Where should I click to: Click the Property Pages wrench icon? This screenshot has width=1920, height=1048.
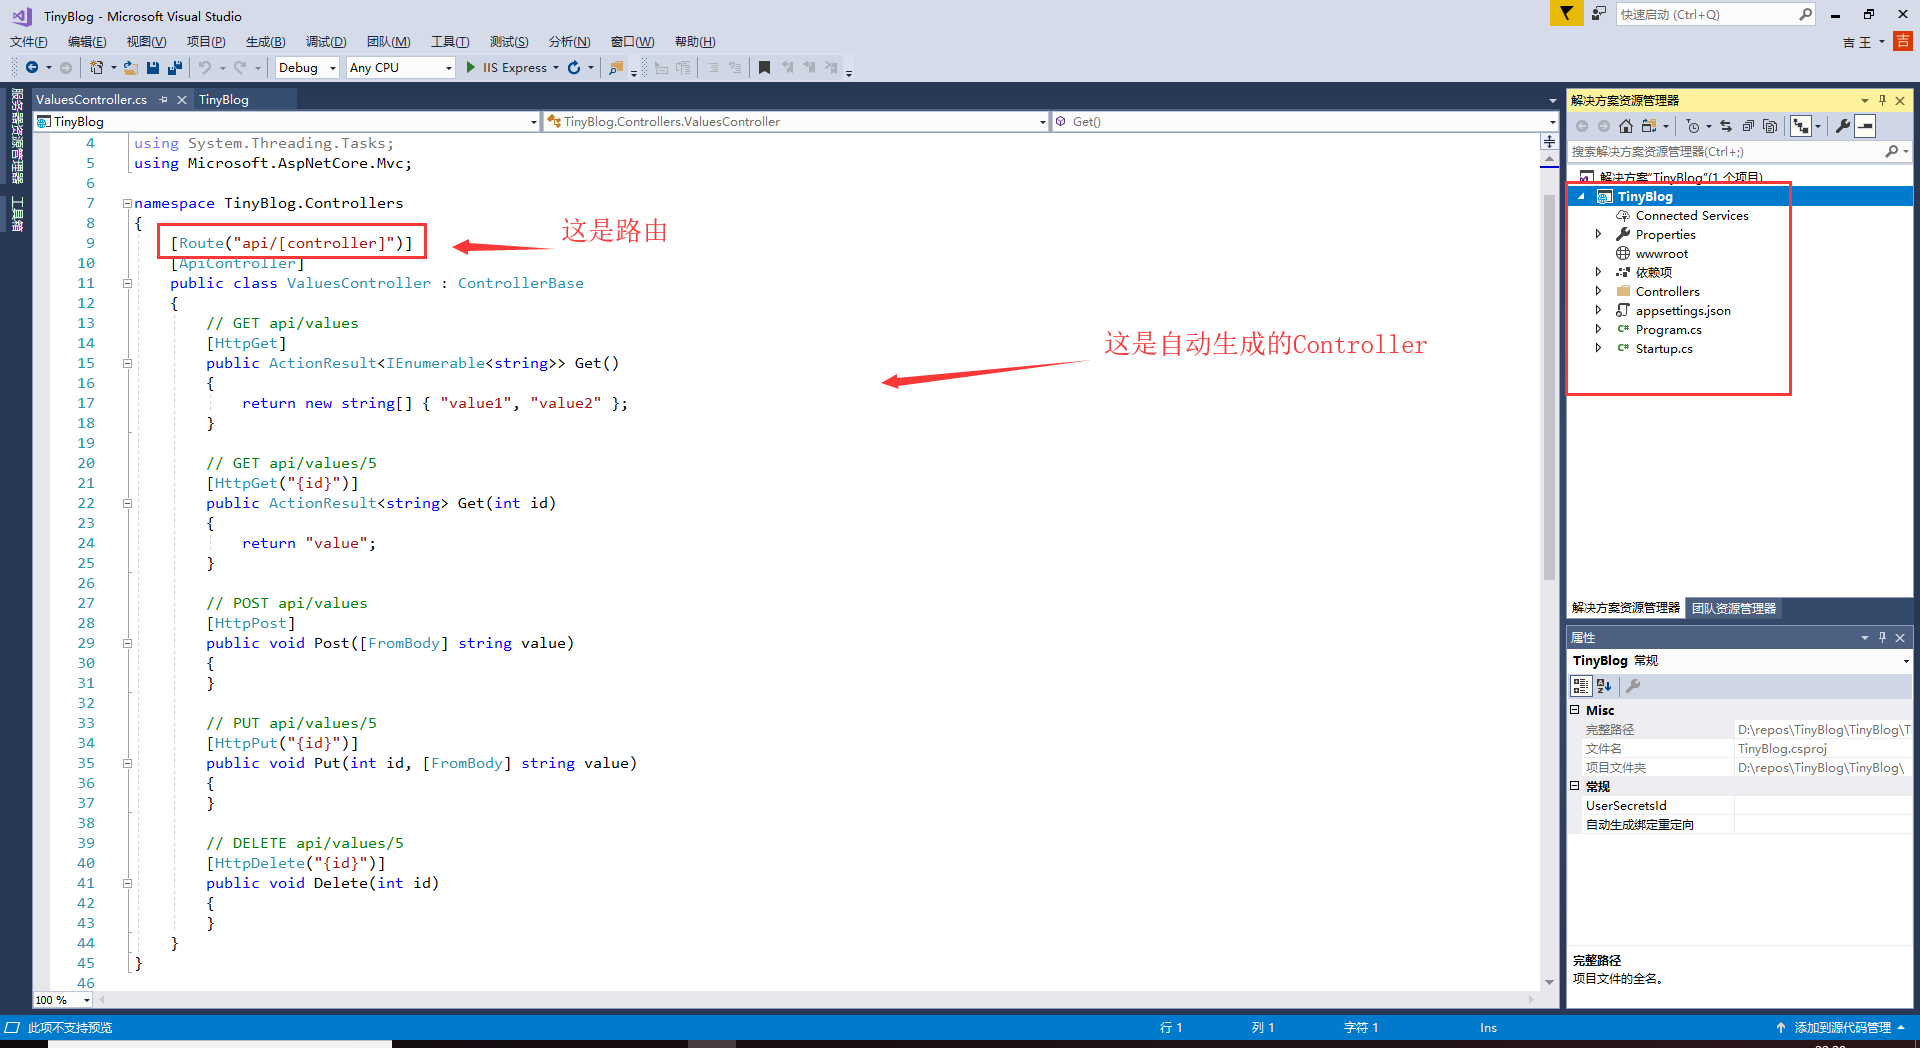(x=1633, y=686)
